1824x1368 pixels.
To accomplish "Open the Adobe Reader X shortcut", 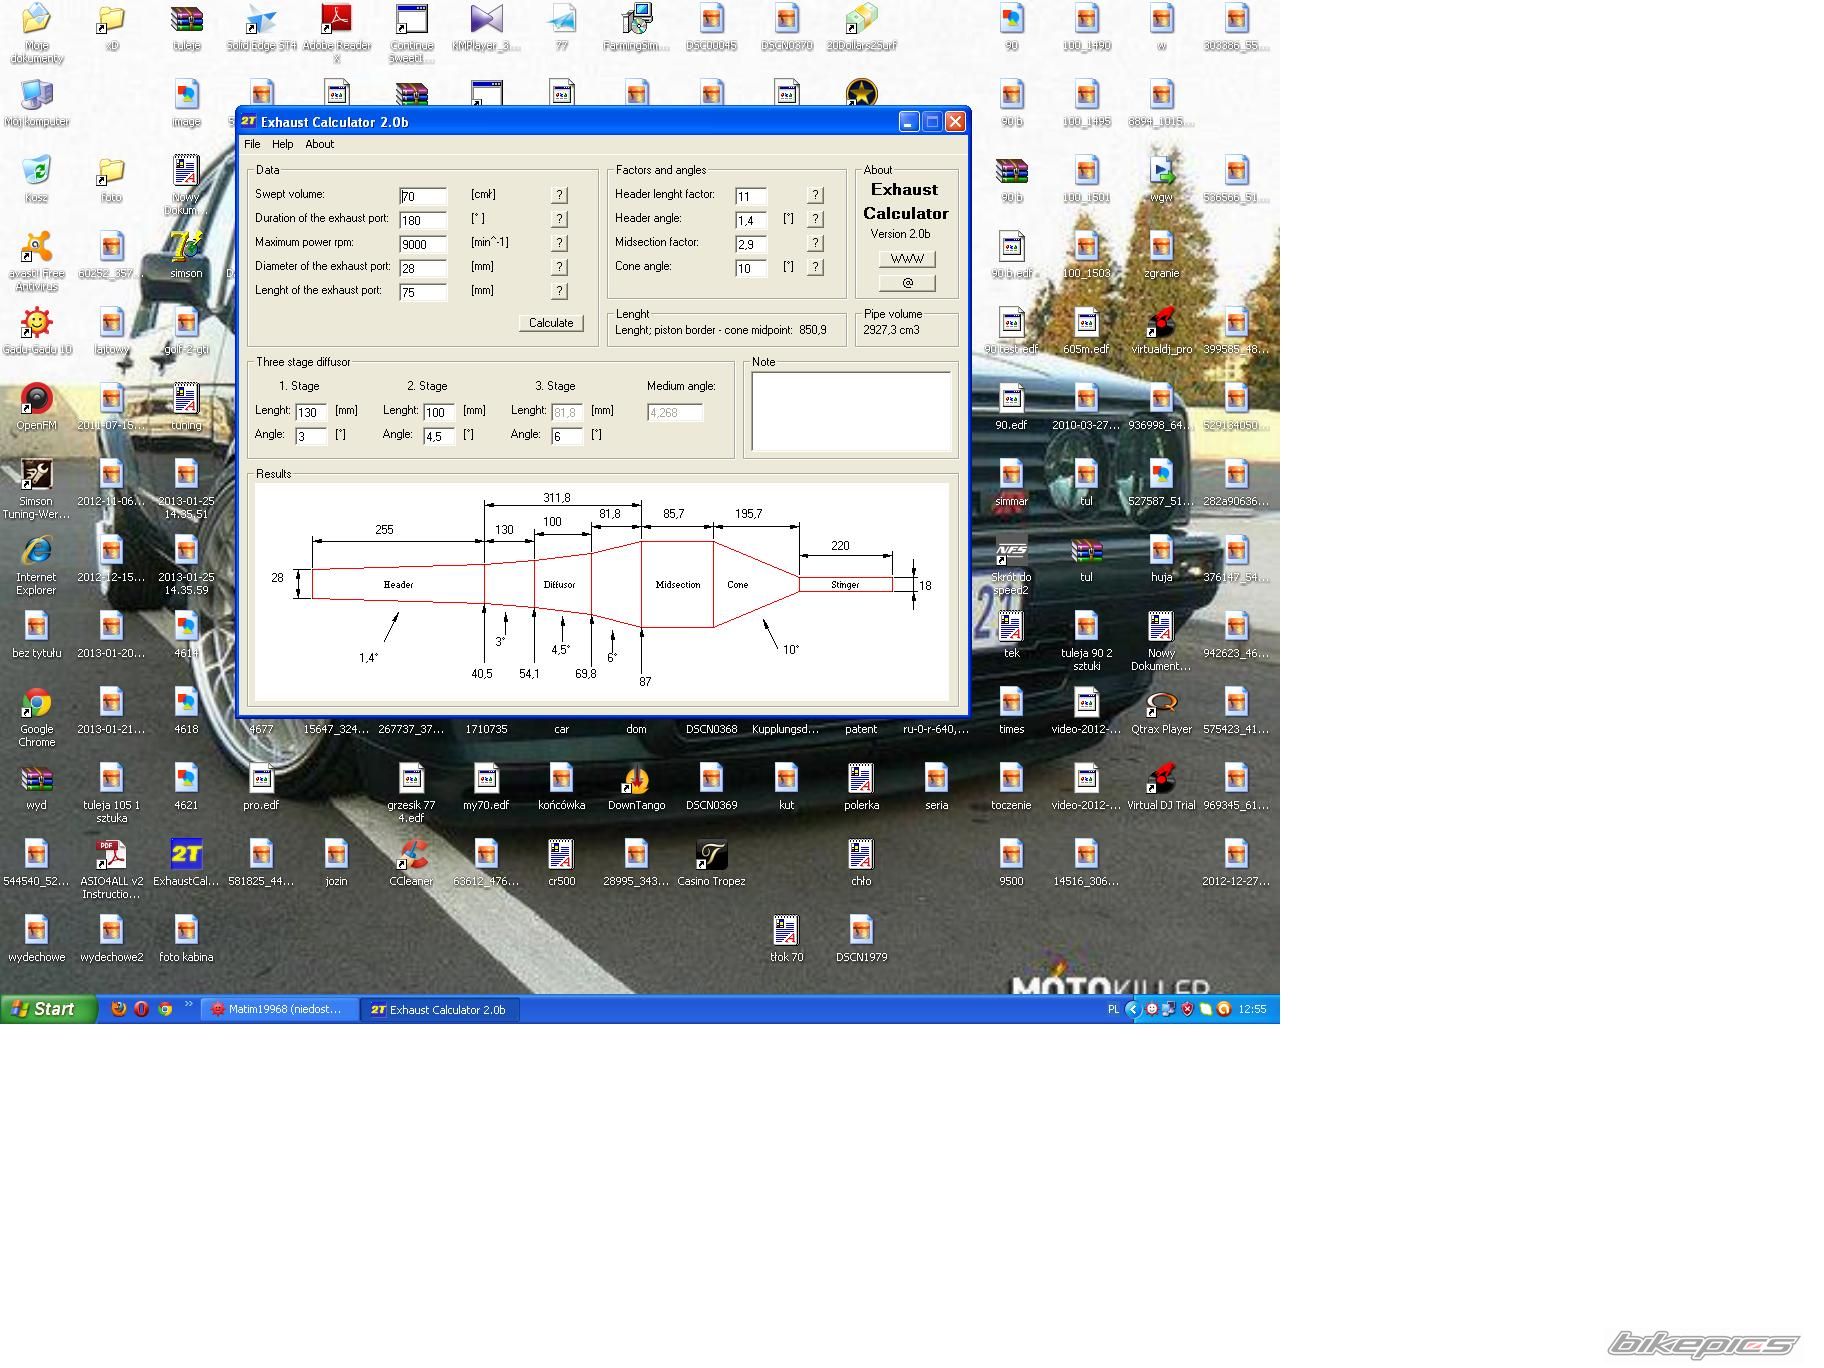I will (x=336, y=21).
